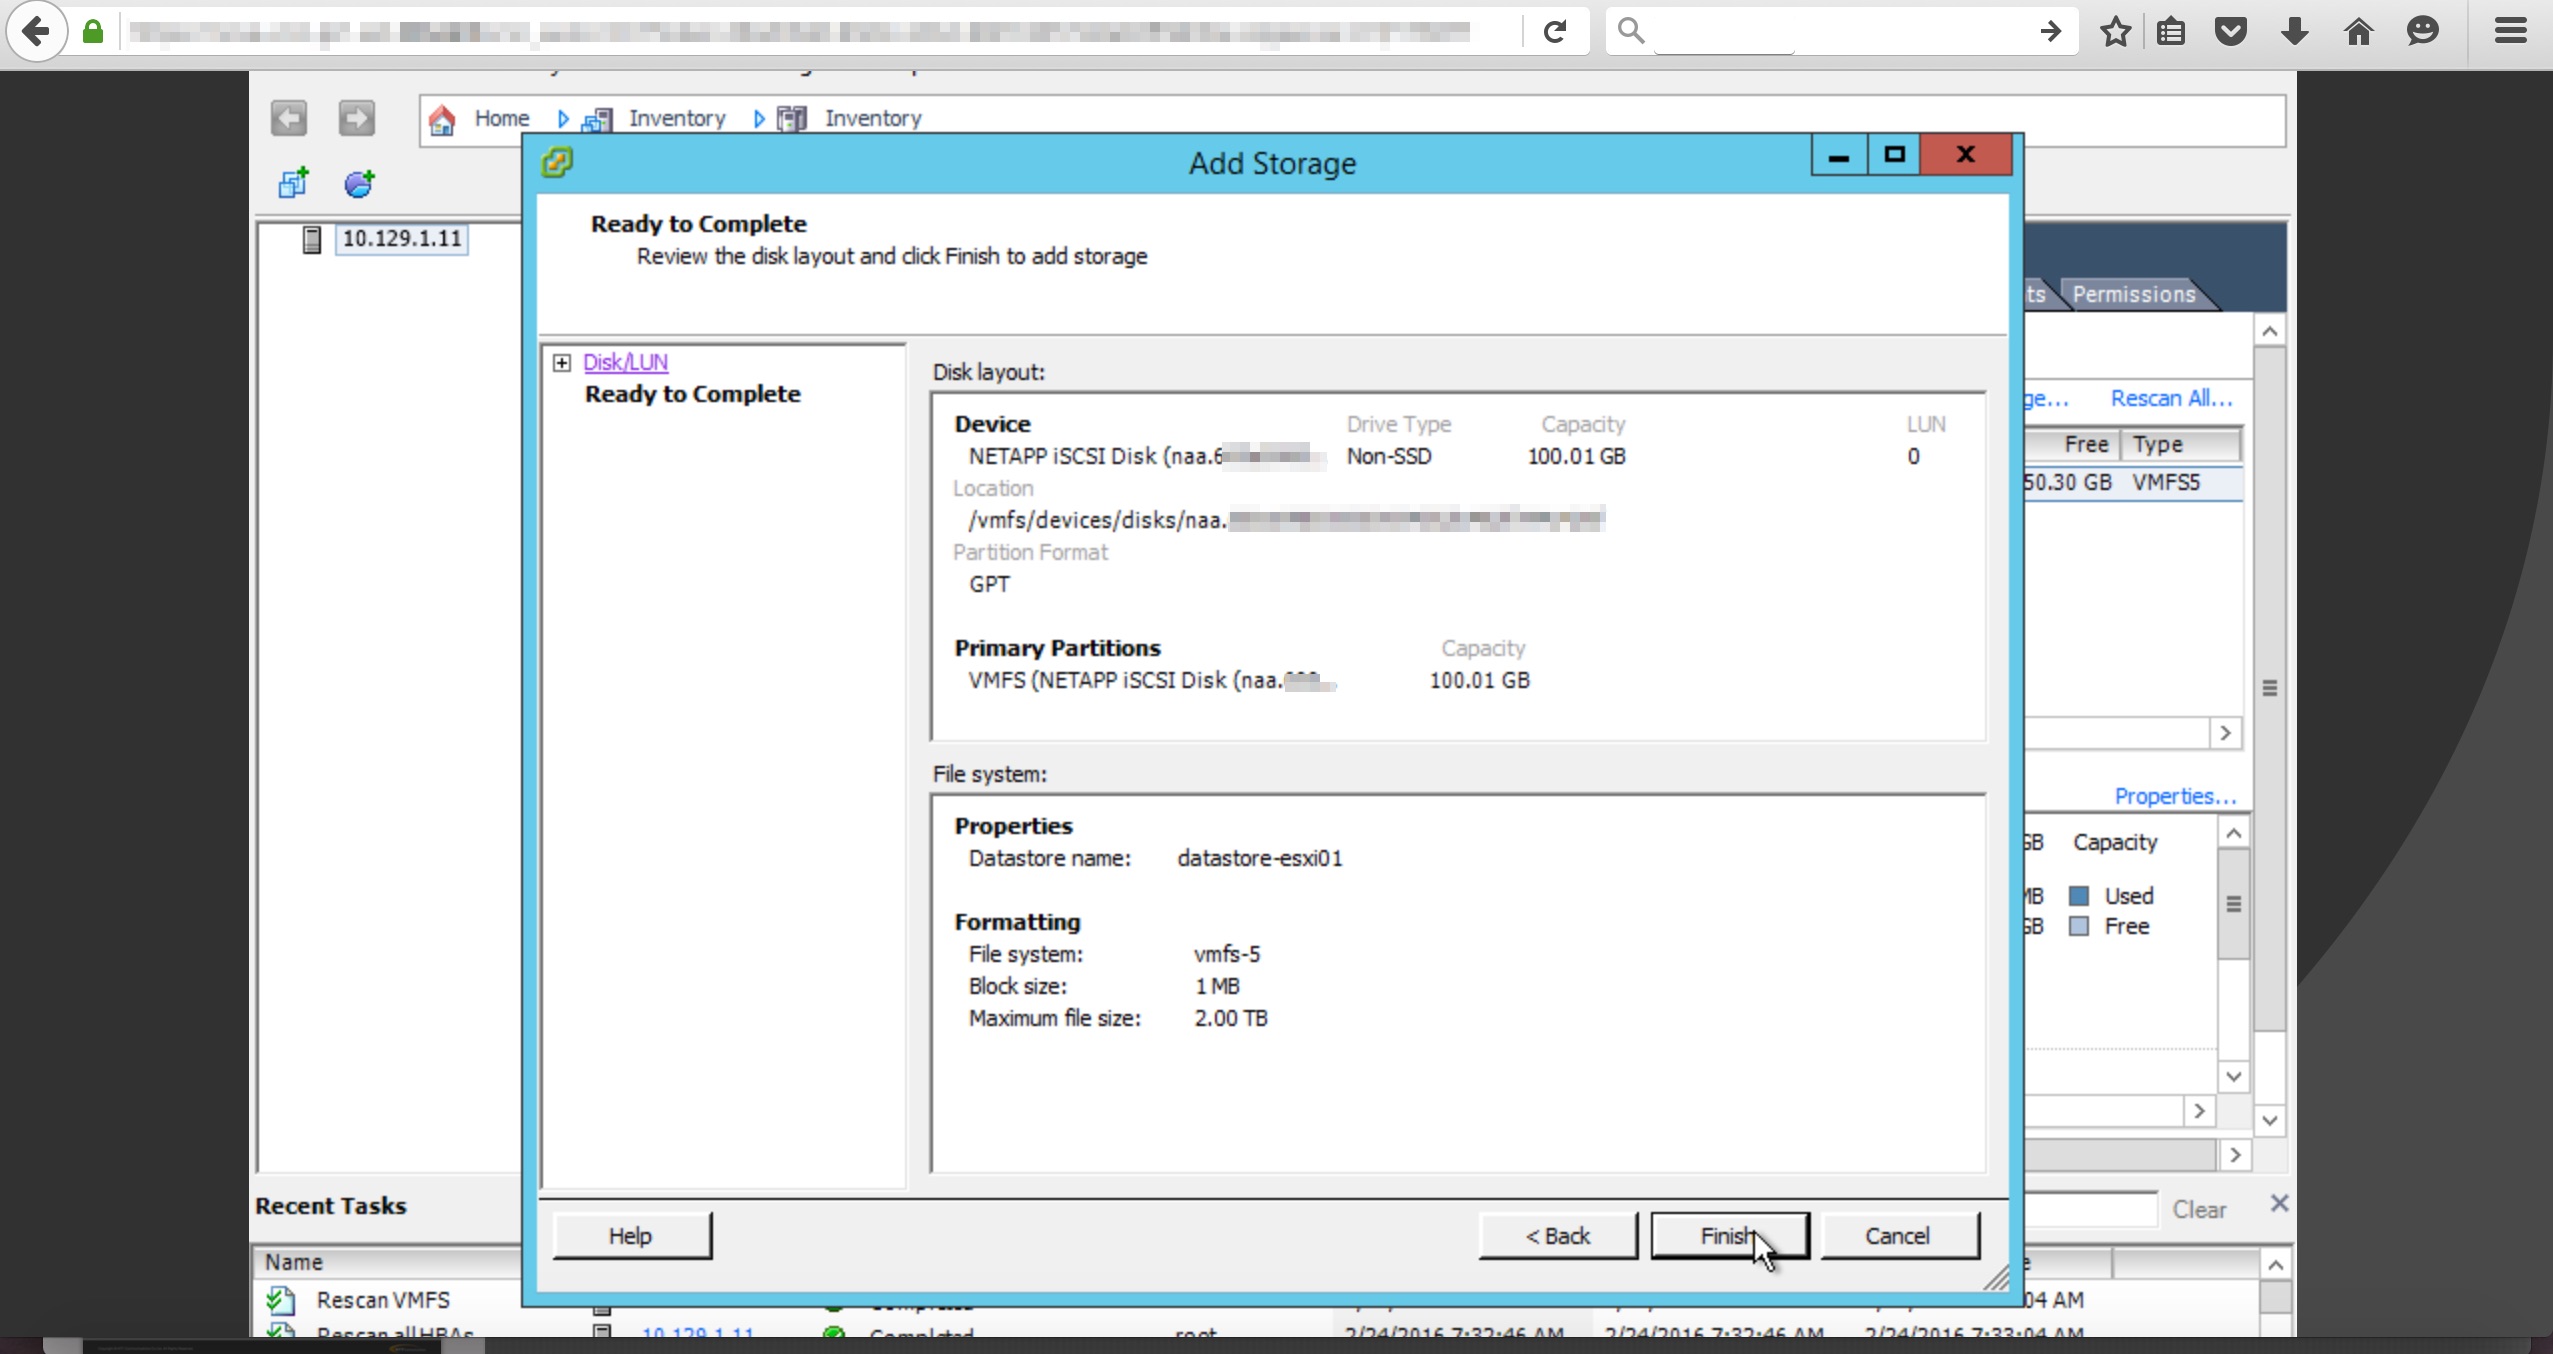Reload the page with refresh icon

pyautogui.click(x=1554, y=32)
